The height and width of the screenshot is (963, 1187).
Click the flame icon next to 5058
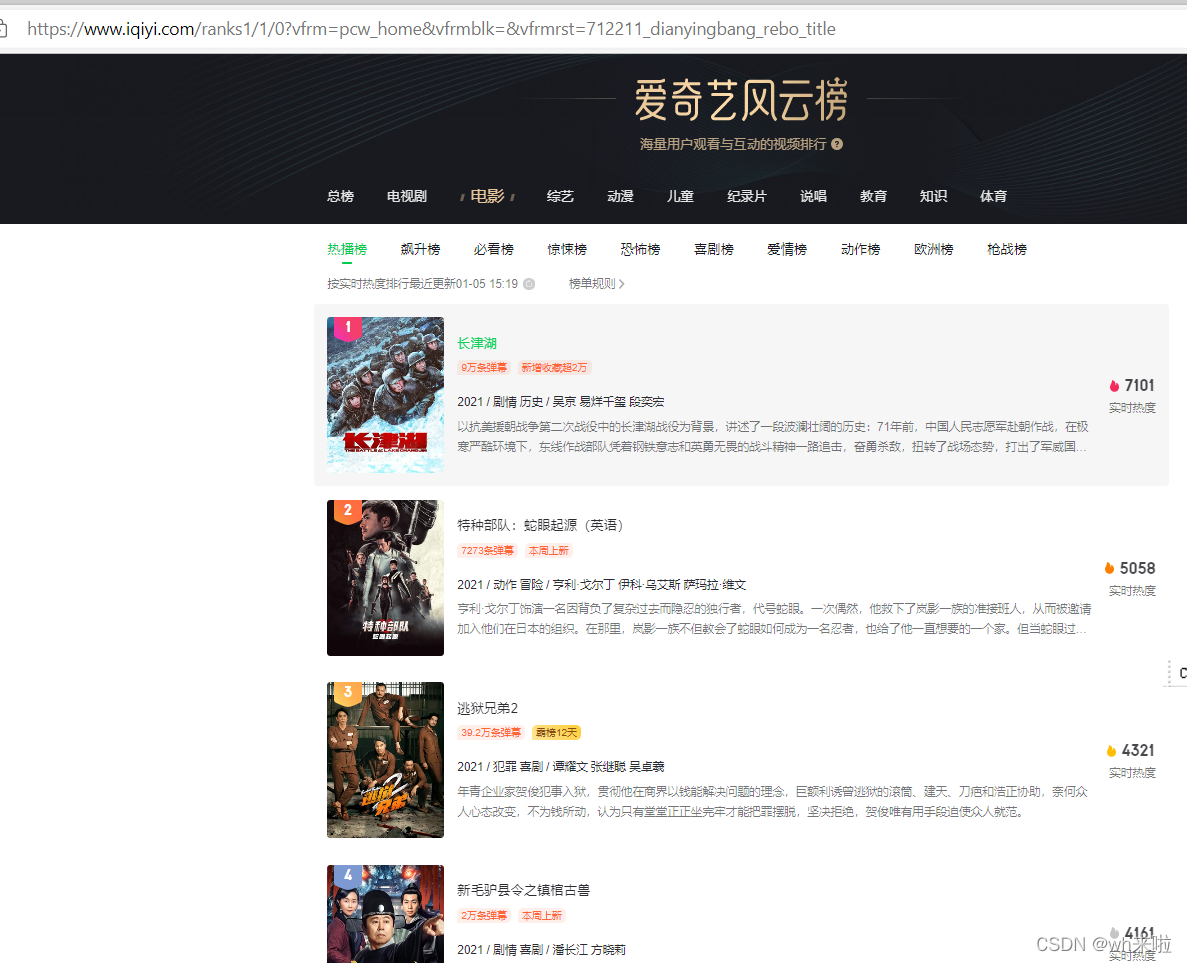(1109, 568)
